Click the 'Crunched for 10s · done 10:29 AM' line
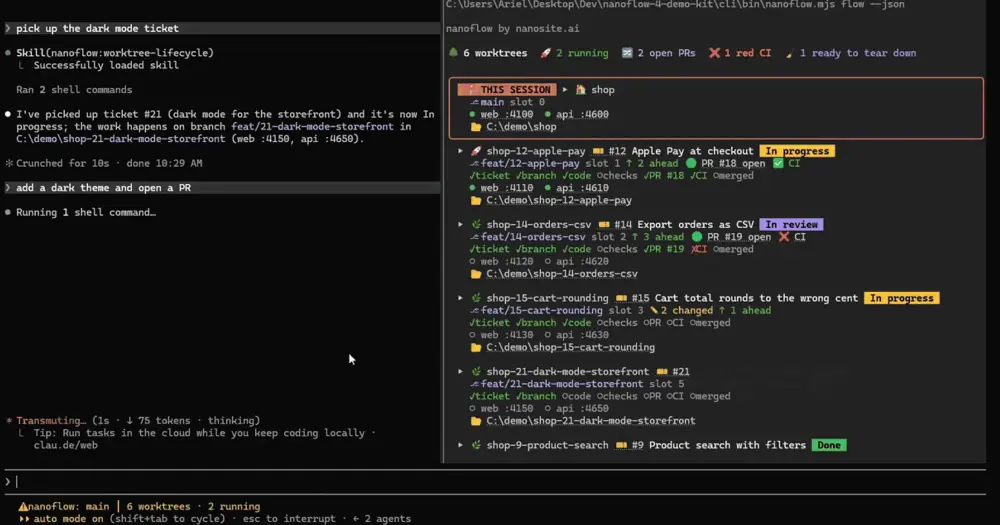Image resolution: width=1000 pixels, height=525 pixels. (109, 163)
